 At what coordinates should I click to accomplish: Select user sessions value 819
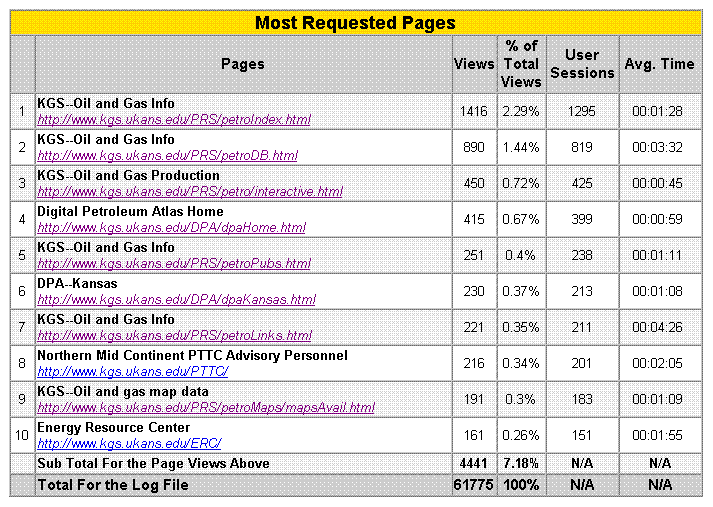pyautogui.click(x=582, y=147)
